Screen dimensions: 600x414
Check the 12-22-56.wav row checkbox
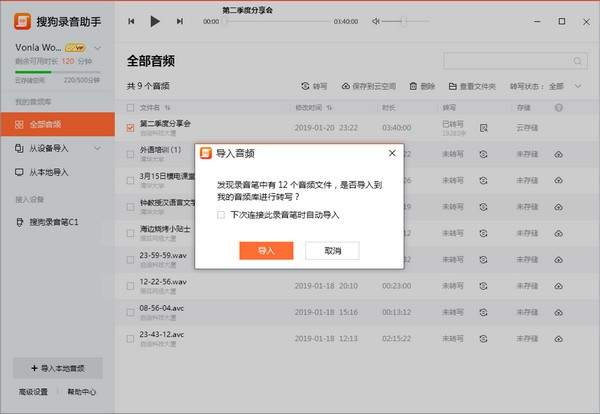pos(130,286)
